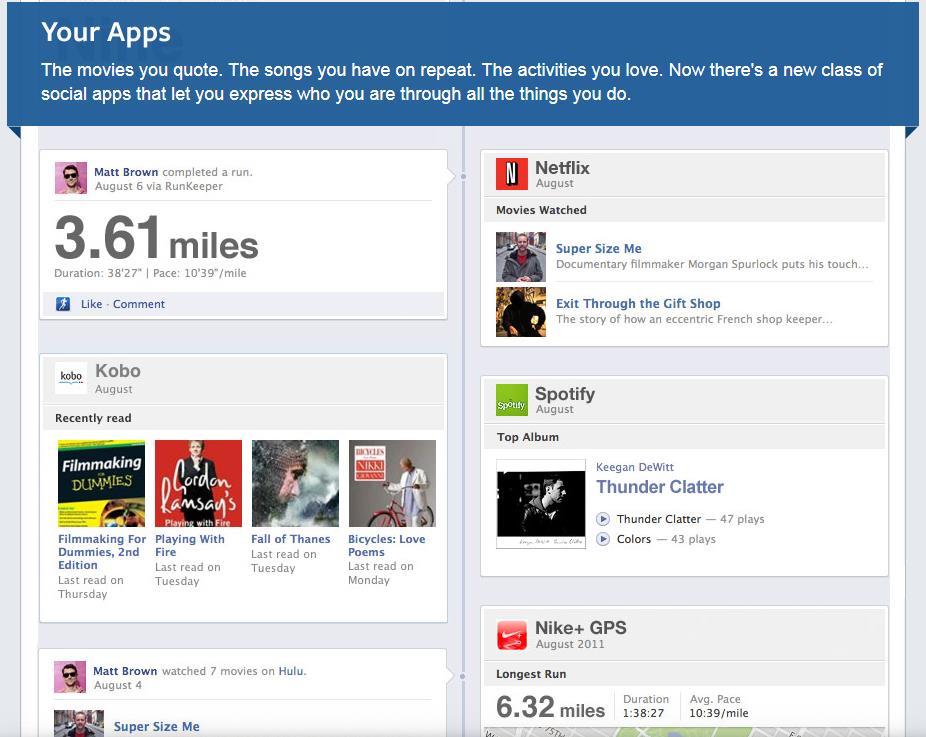Open the Thunder Clatter album cover
Image resolution: width=926 pixels, height=737 pixels.
541,504
